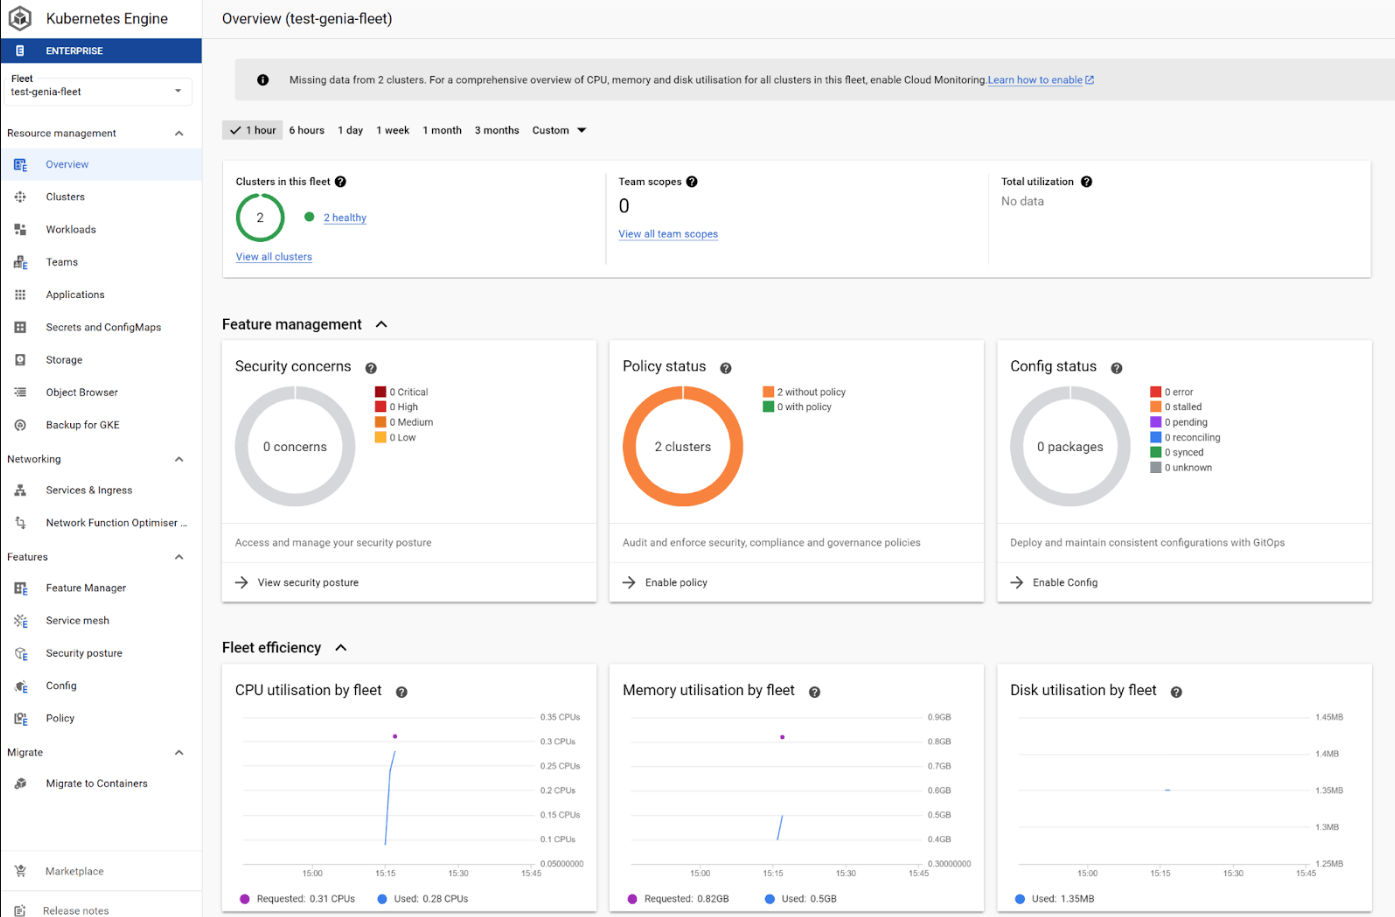Select the 1 hour time range
The height and width of the screenshot is (917, 1395).
(253, 130)
